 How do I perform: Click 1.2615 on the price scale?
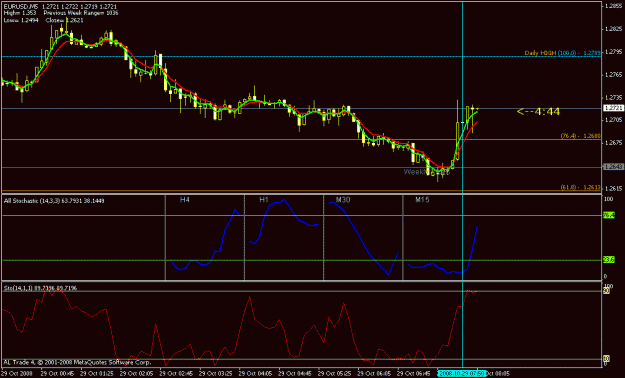pyautogui.click(x=615, y=188)
